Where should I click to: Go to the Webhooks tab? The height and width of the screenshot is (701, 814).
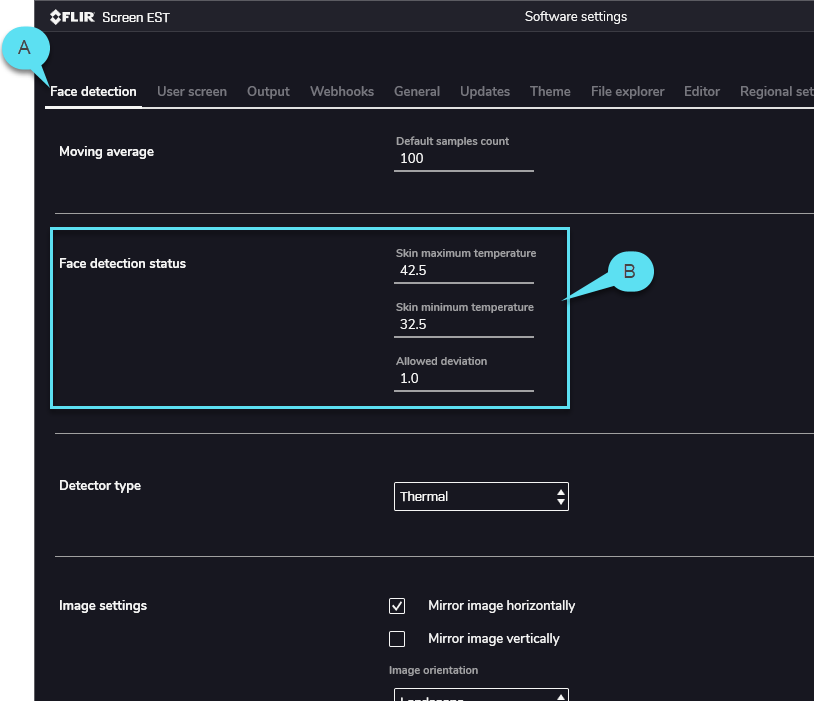coord(342,91)
